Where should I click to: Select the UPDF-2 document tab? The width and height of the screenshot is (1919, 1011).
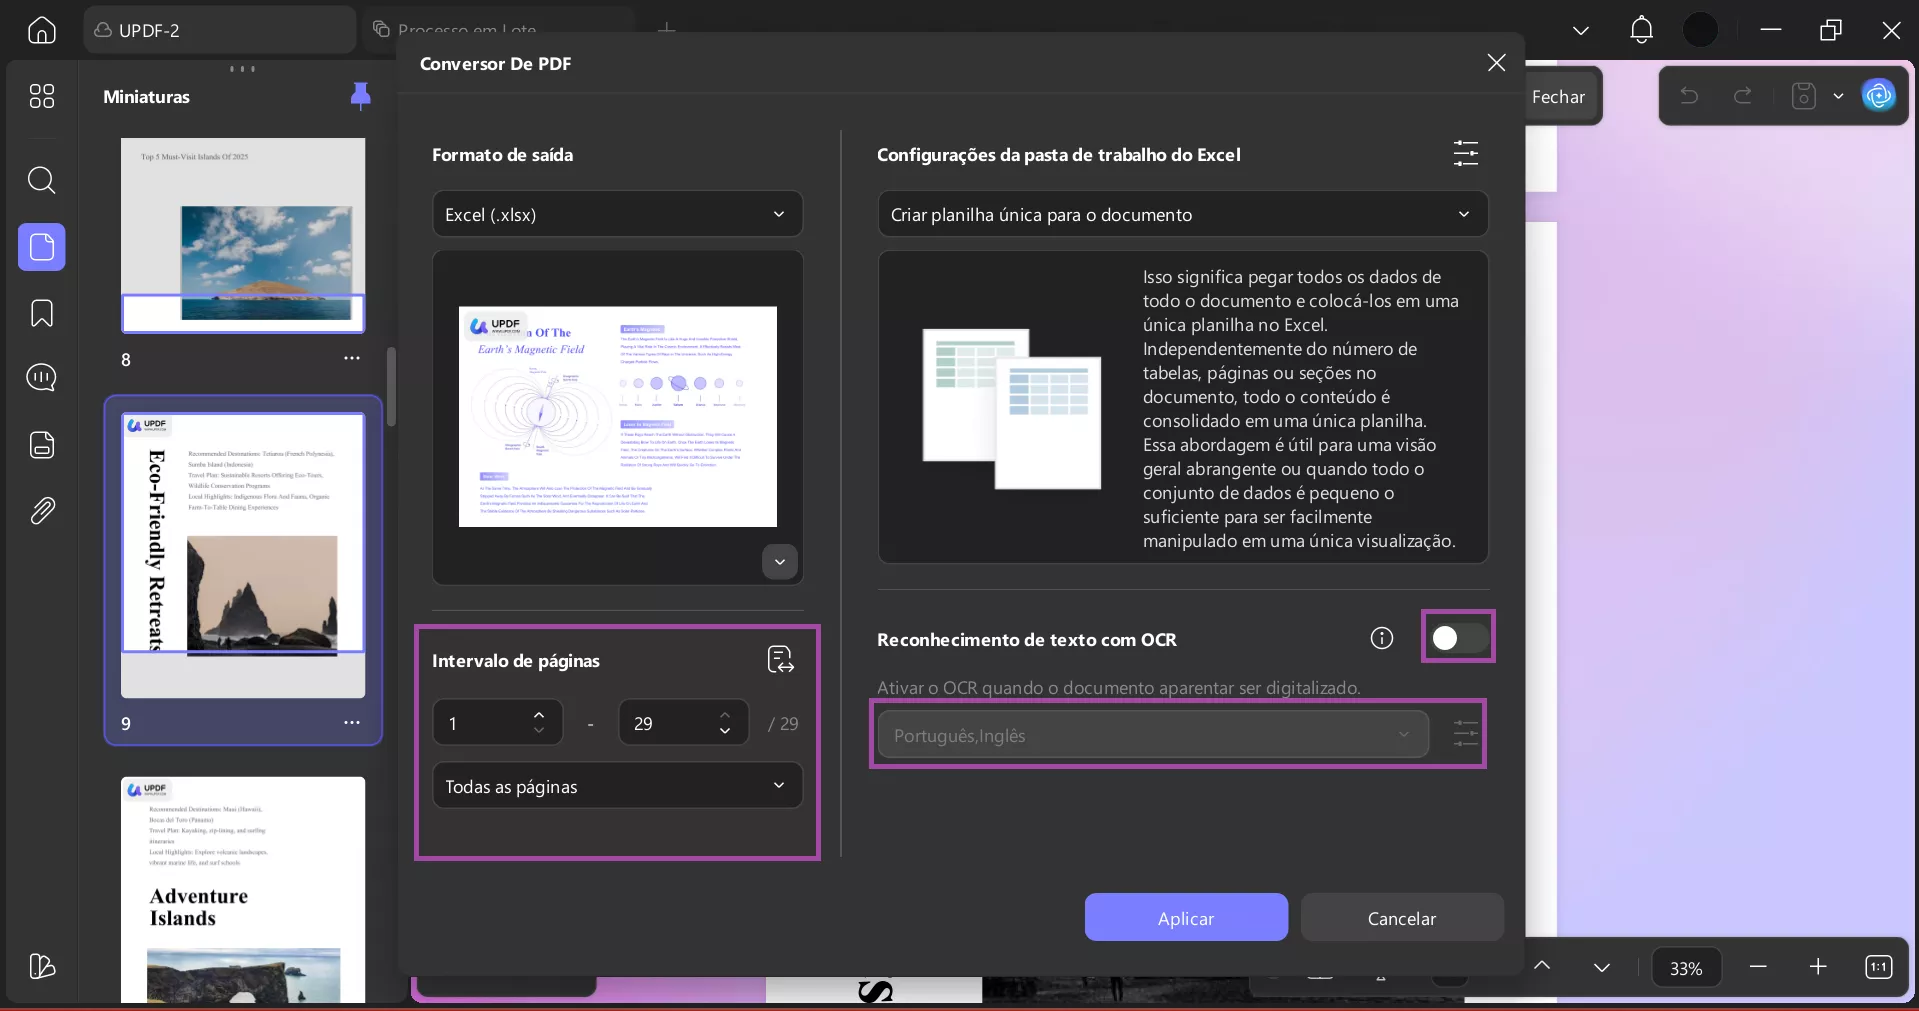click(x=152, y=30)
